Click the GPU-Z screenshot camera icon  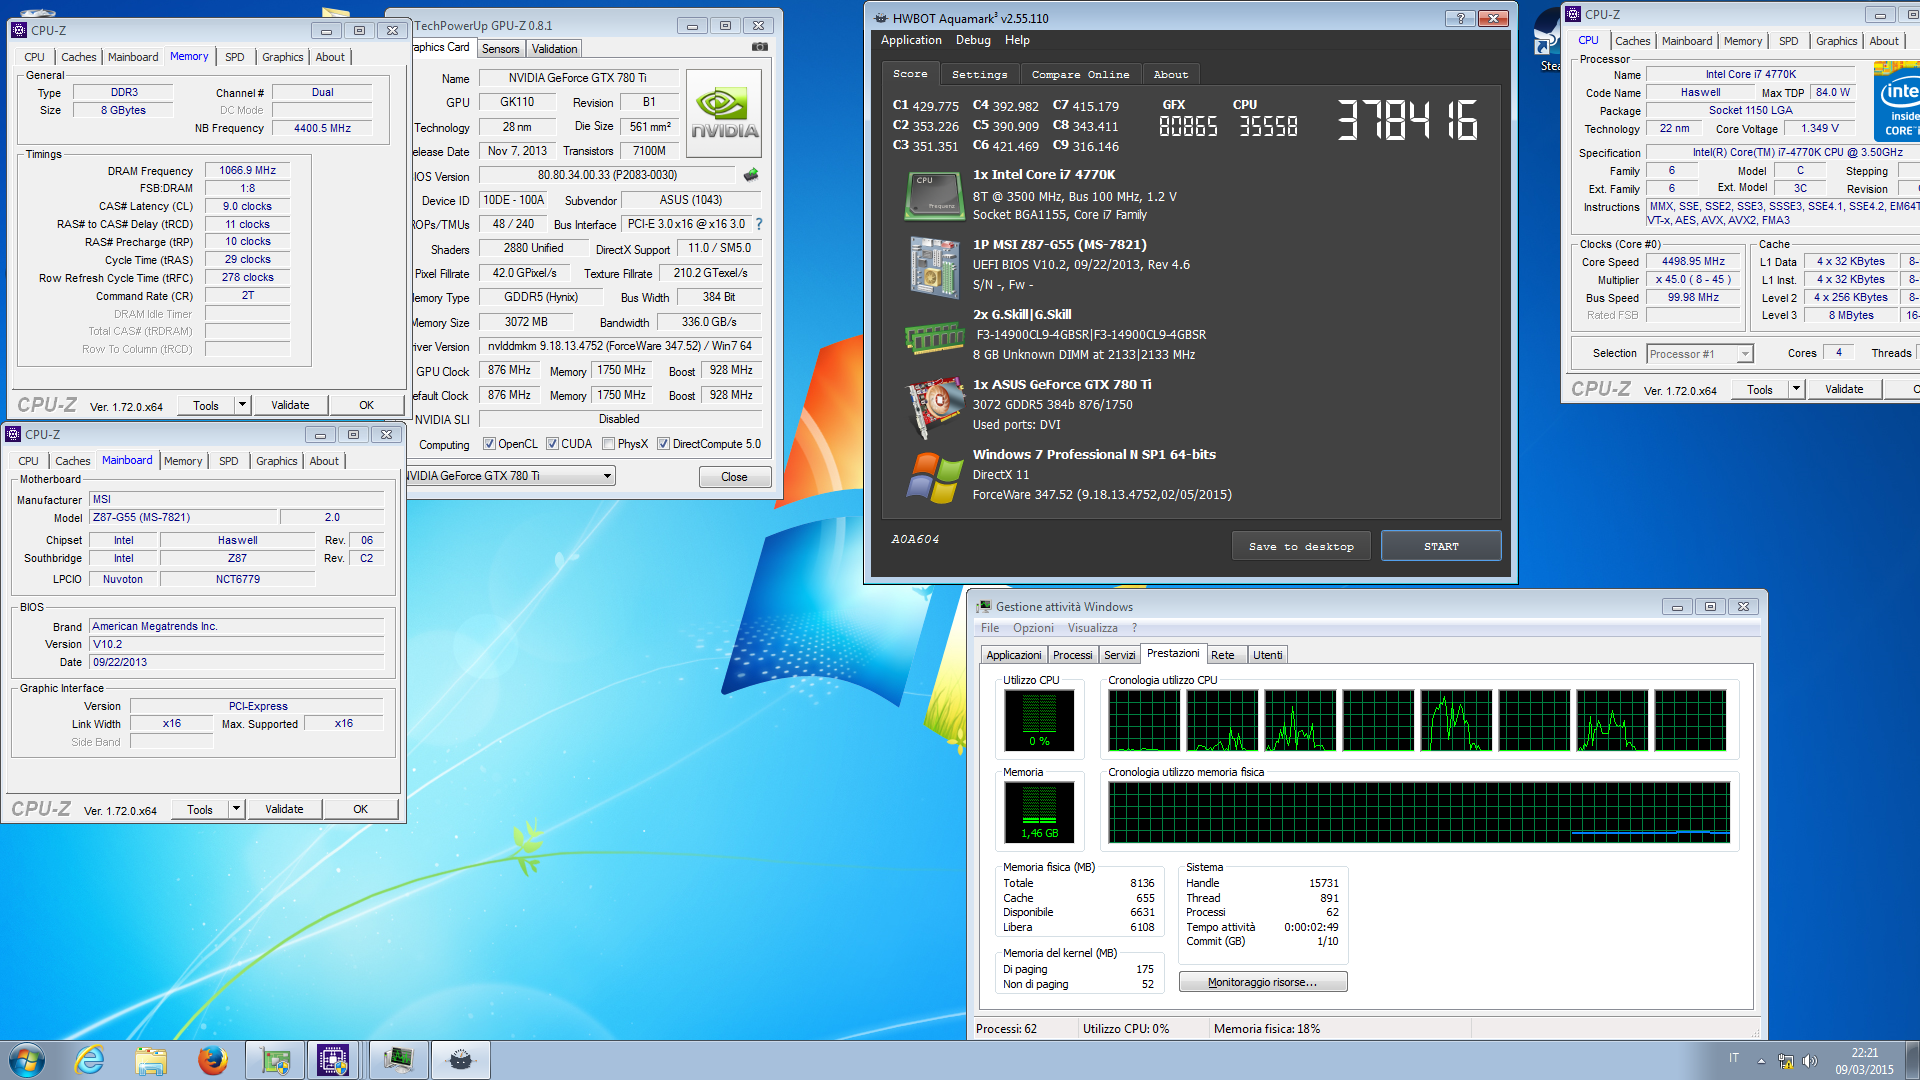coord(760,47)
